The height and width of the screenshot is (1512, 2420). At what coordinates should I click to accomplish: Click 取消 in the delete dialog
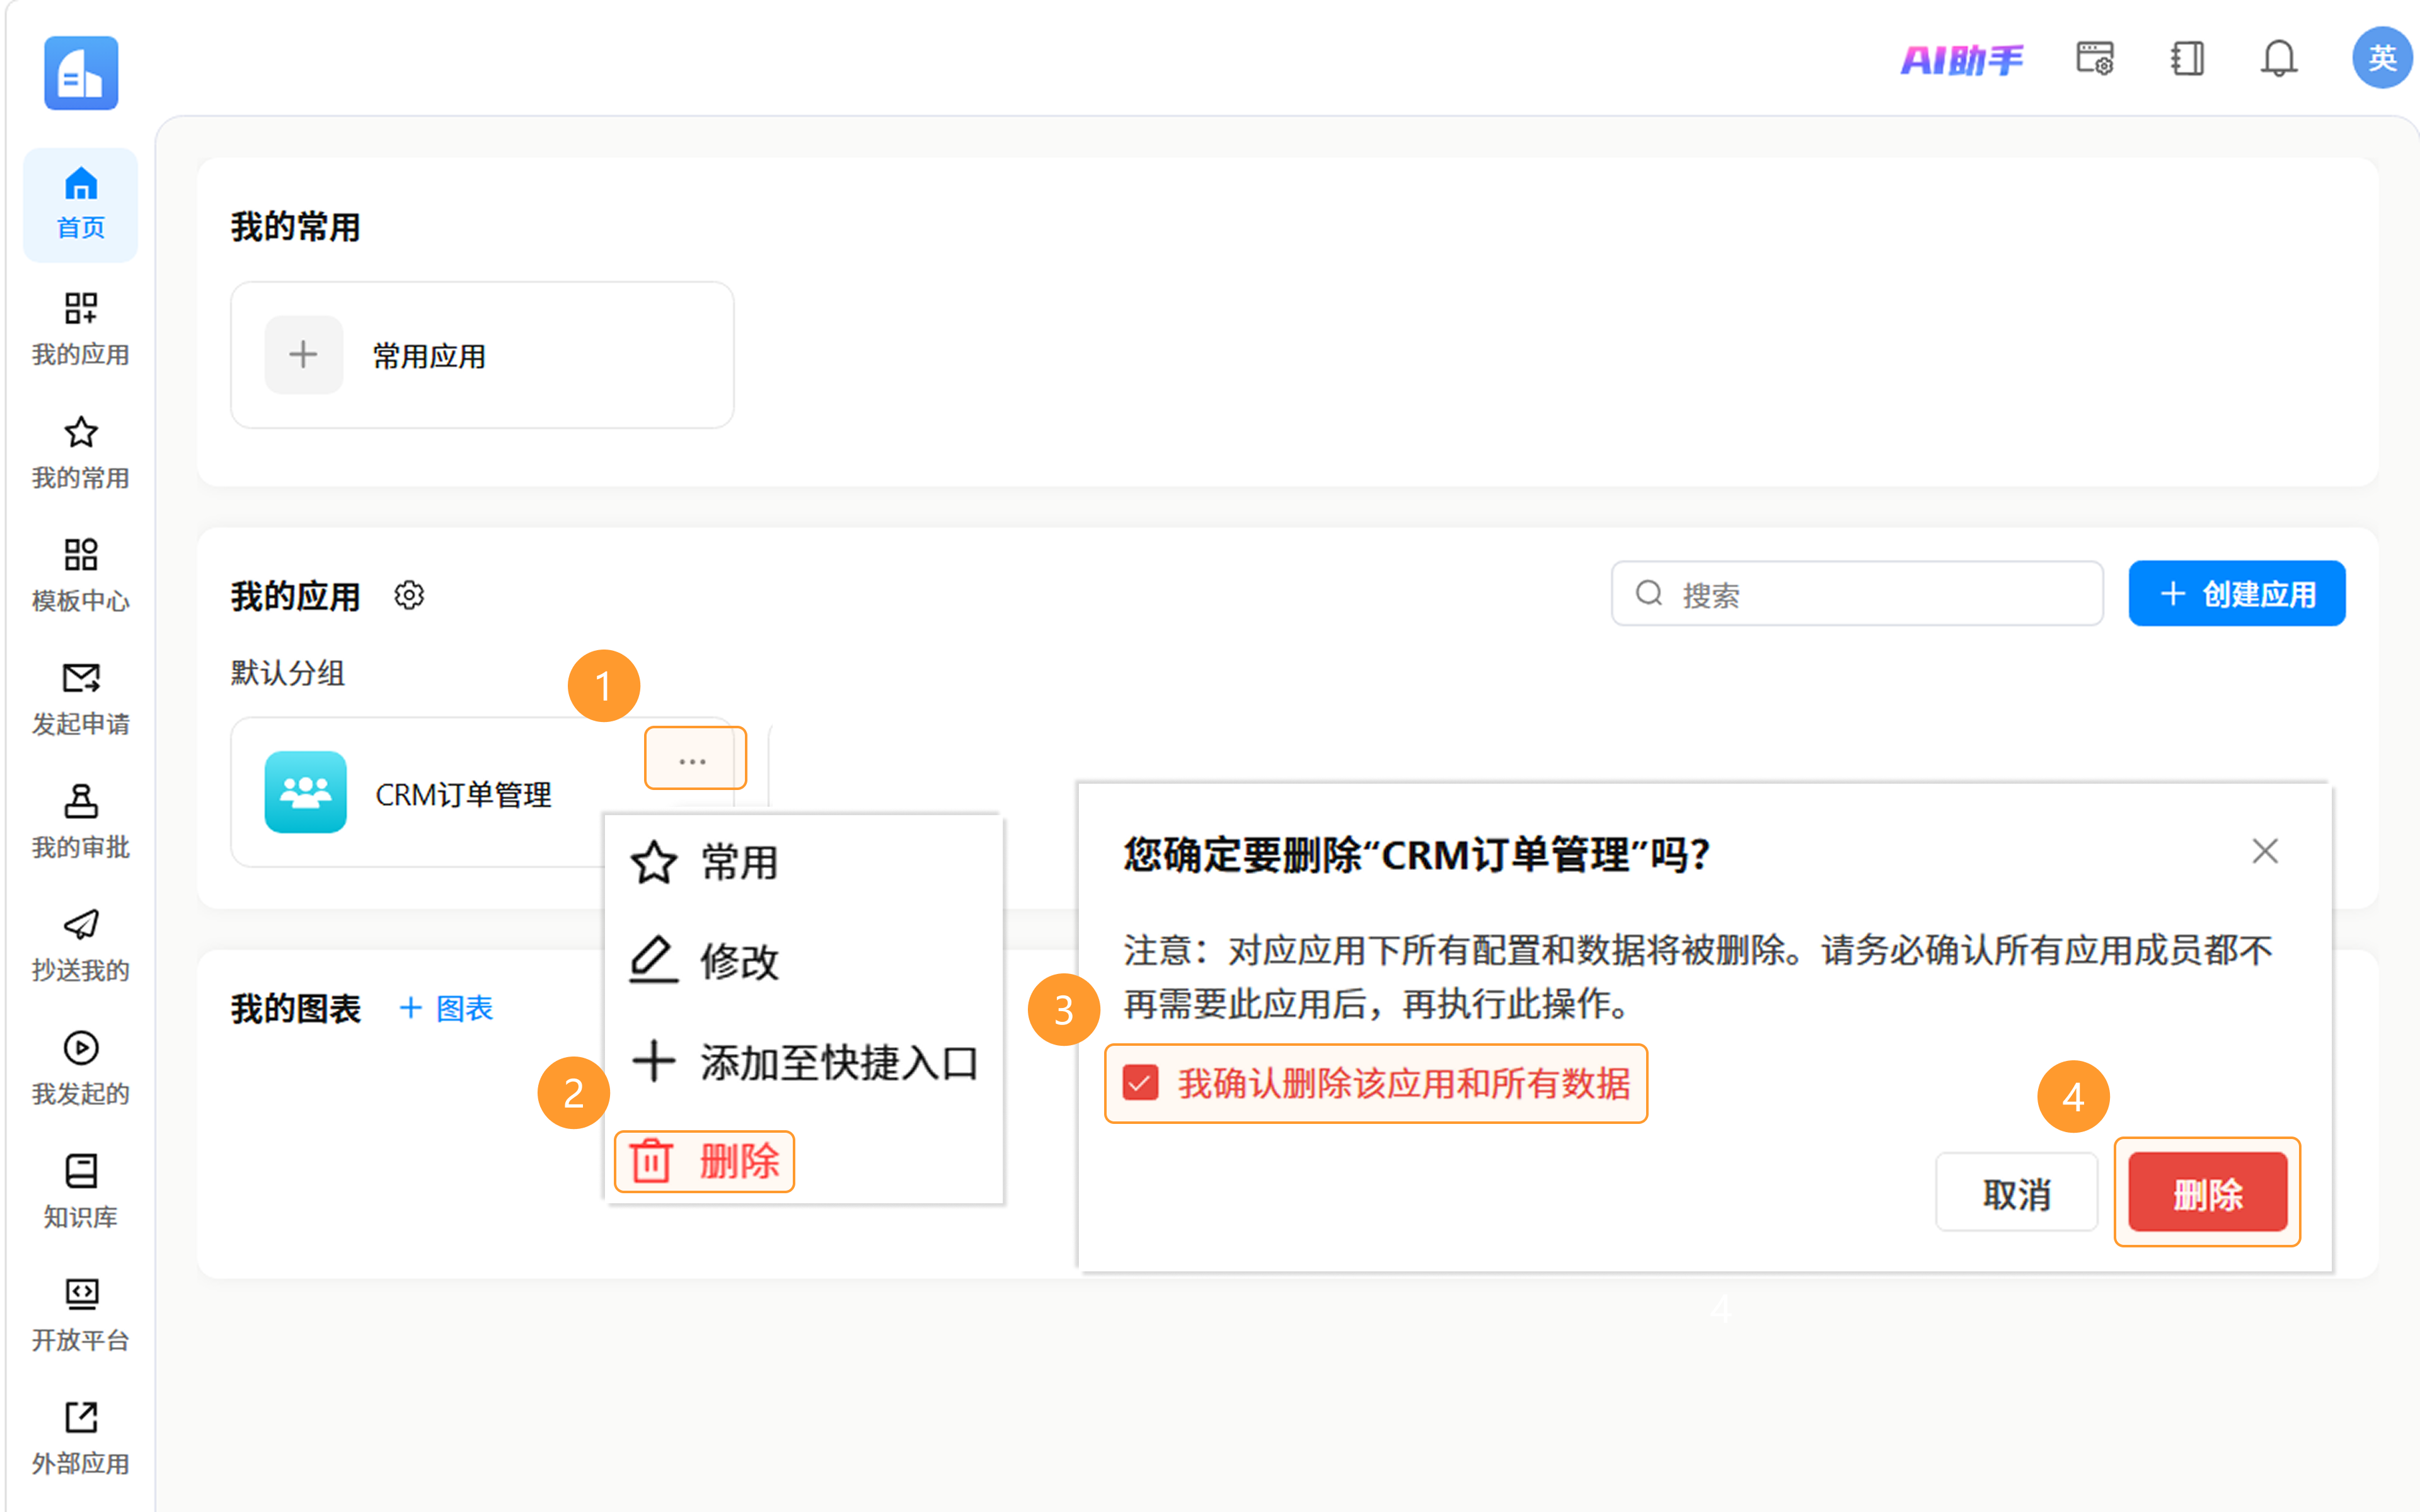[2016, 1193]
